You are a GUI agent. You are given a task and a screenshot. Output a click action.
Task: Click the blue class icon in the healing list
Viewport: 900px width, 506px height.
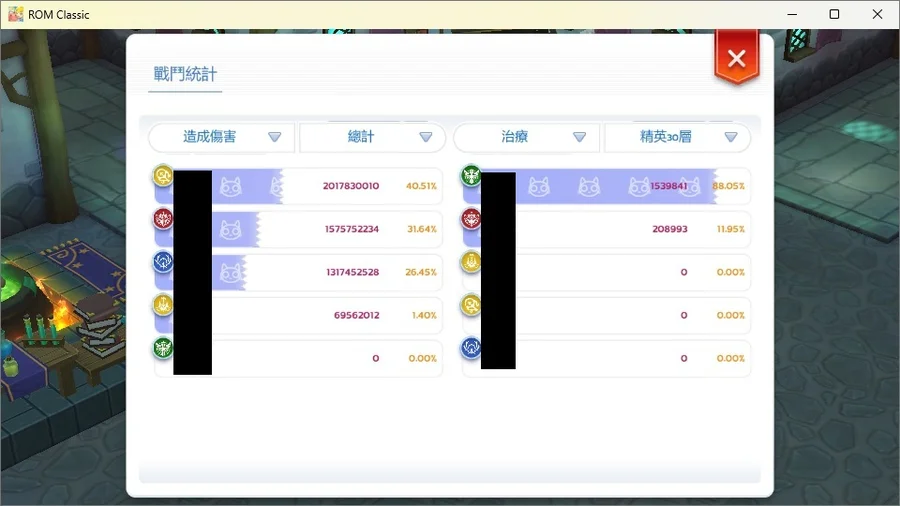[470, 349]
